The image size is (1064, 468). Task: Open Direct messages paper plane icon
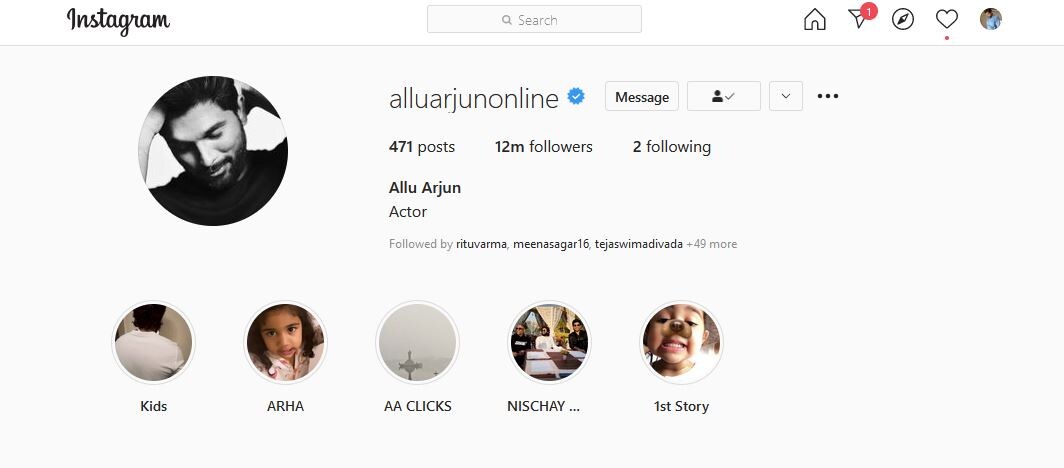click(x=860, y=18)
